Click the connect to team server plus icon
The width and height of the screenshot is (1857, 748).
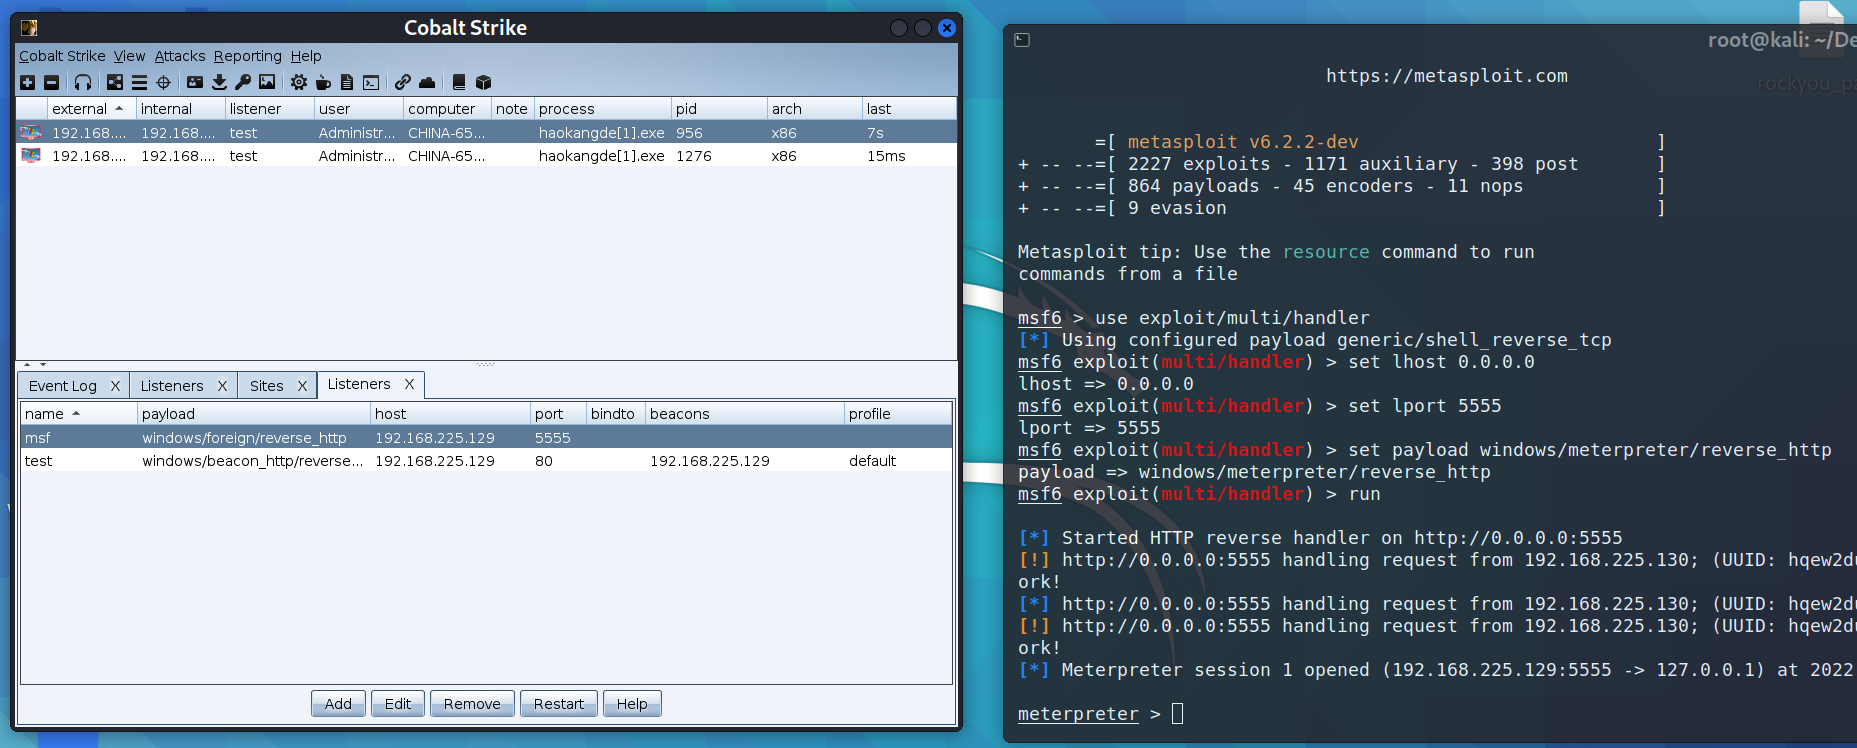point(28,83)
